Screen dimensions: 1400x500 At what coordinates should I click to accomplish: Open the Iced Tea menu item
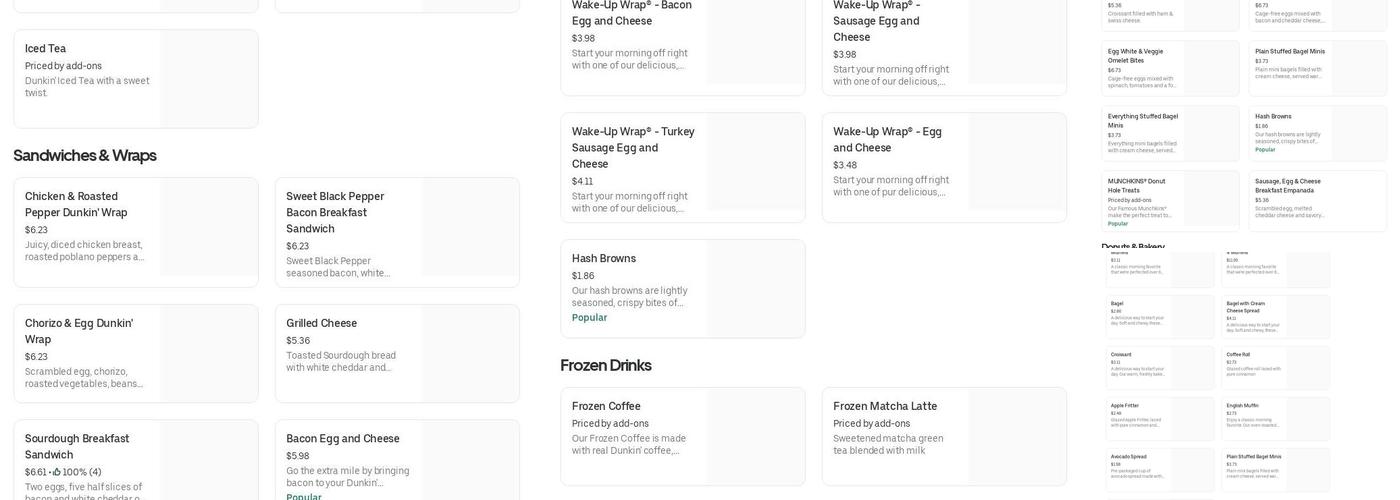click(135, 79)
